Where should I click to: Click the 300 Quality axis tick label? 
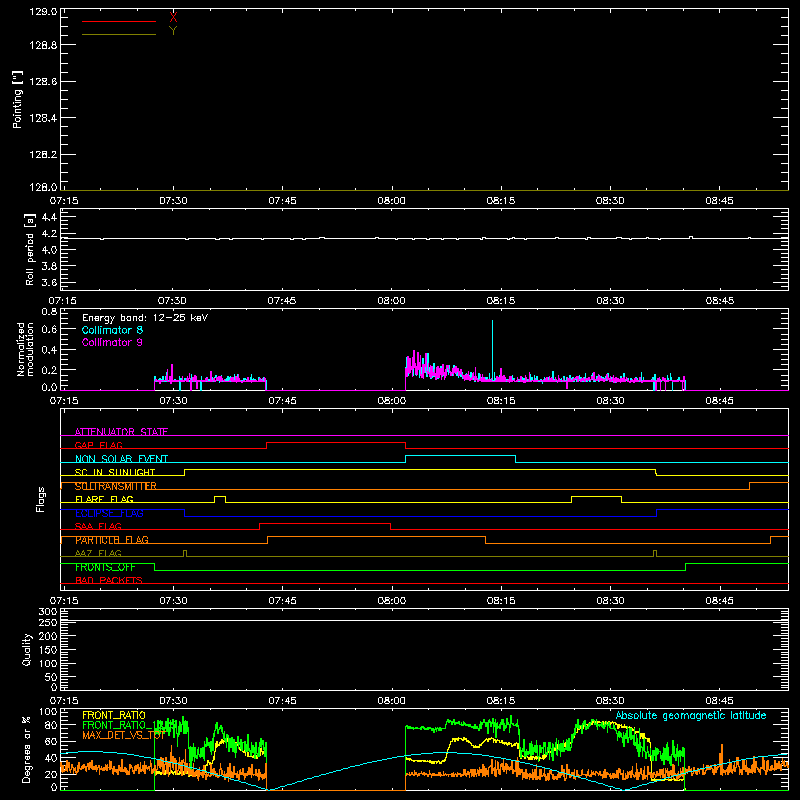48,611
